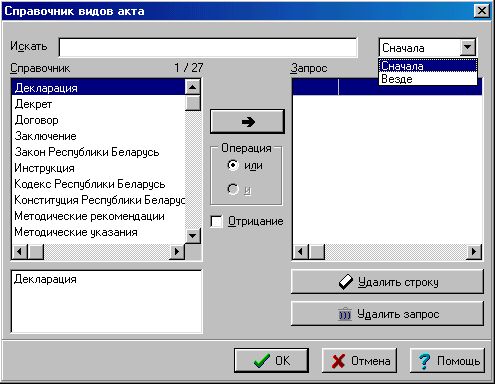This screenshot has height=384, width=495.
Task: Click the right-arrow add to query button
Action: (247, 122)
